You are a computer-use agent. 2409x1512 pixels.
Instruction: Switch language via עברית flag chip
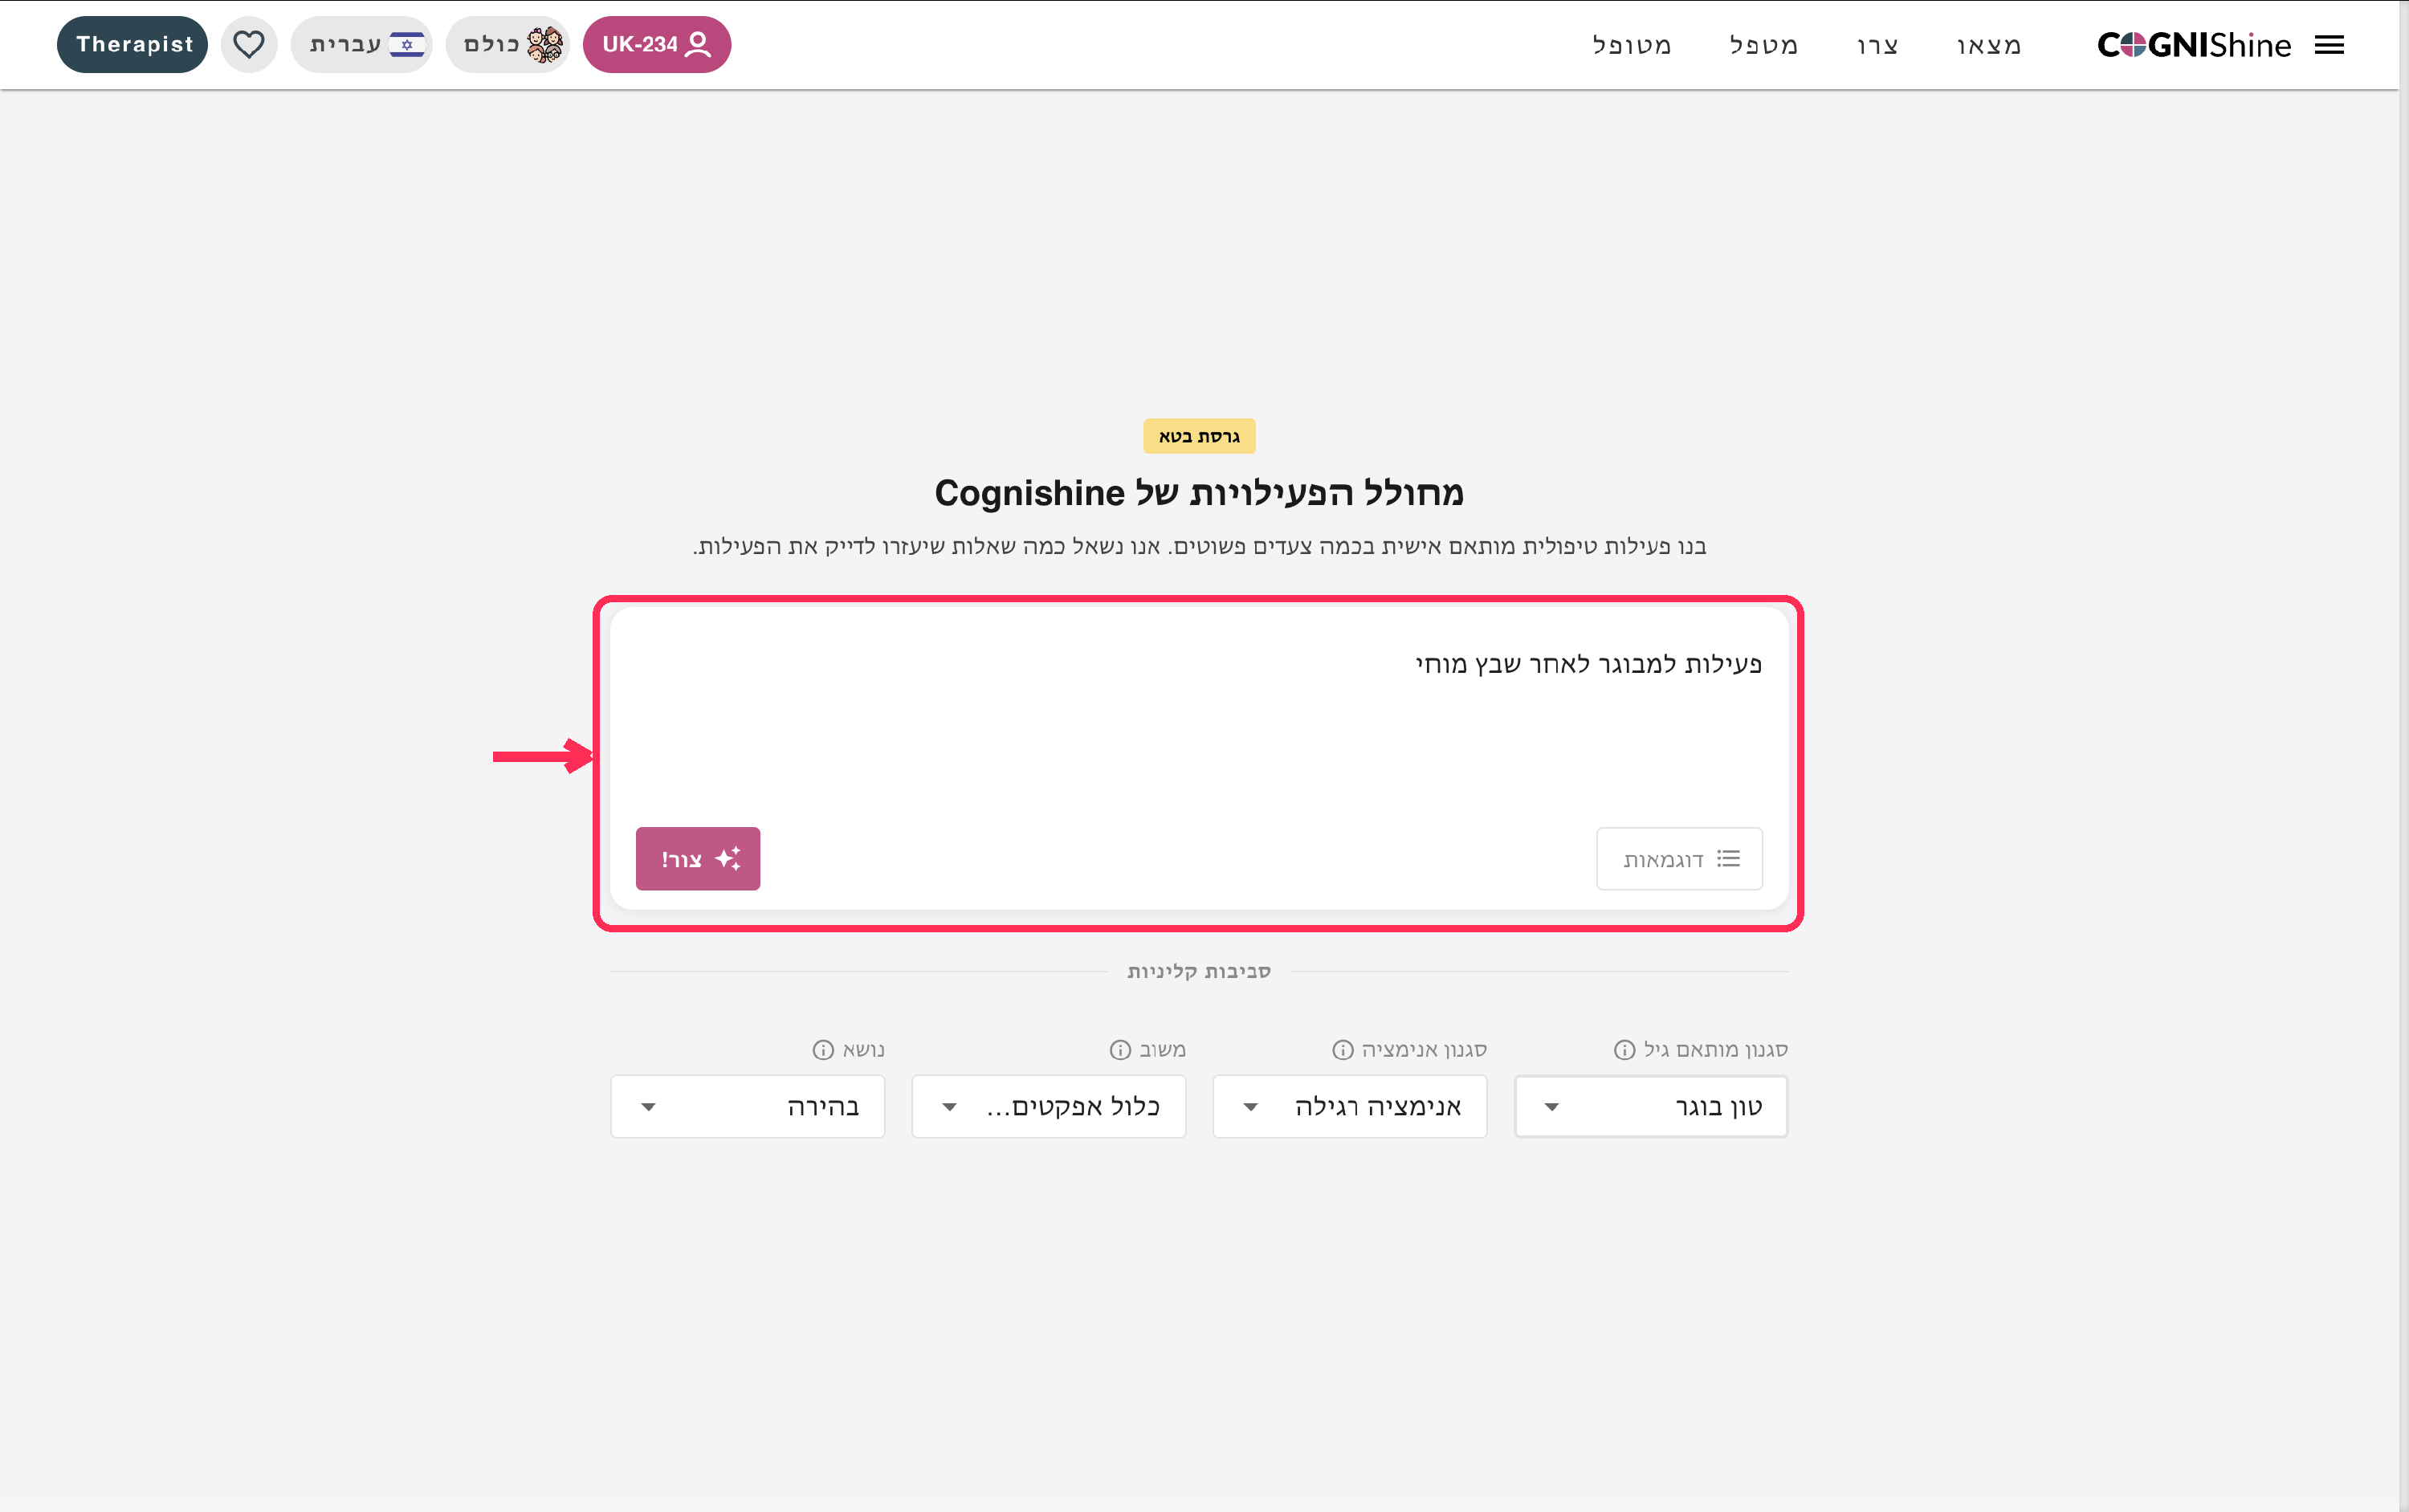(362, 45)
